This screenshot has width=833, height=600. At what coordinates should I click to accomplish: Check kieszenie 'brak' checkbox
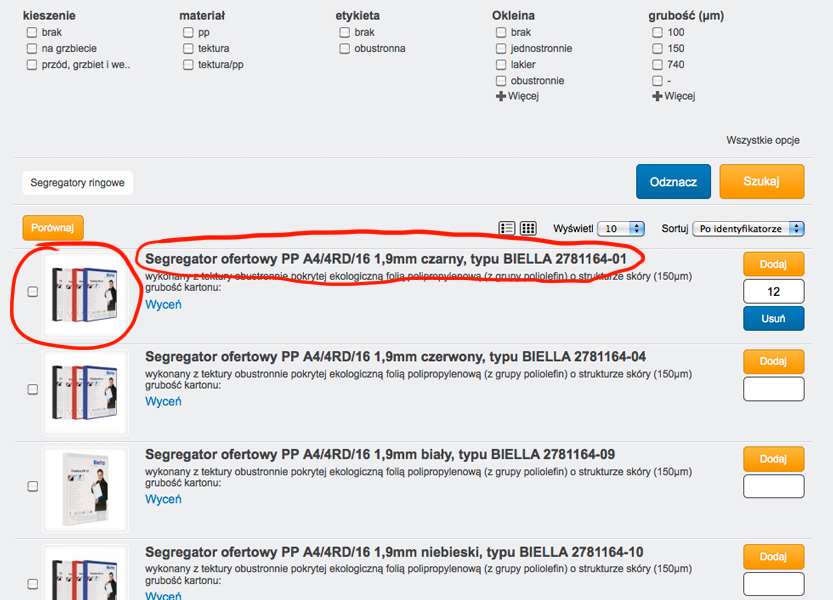coord(32,32)
